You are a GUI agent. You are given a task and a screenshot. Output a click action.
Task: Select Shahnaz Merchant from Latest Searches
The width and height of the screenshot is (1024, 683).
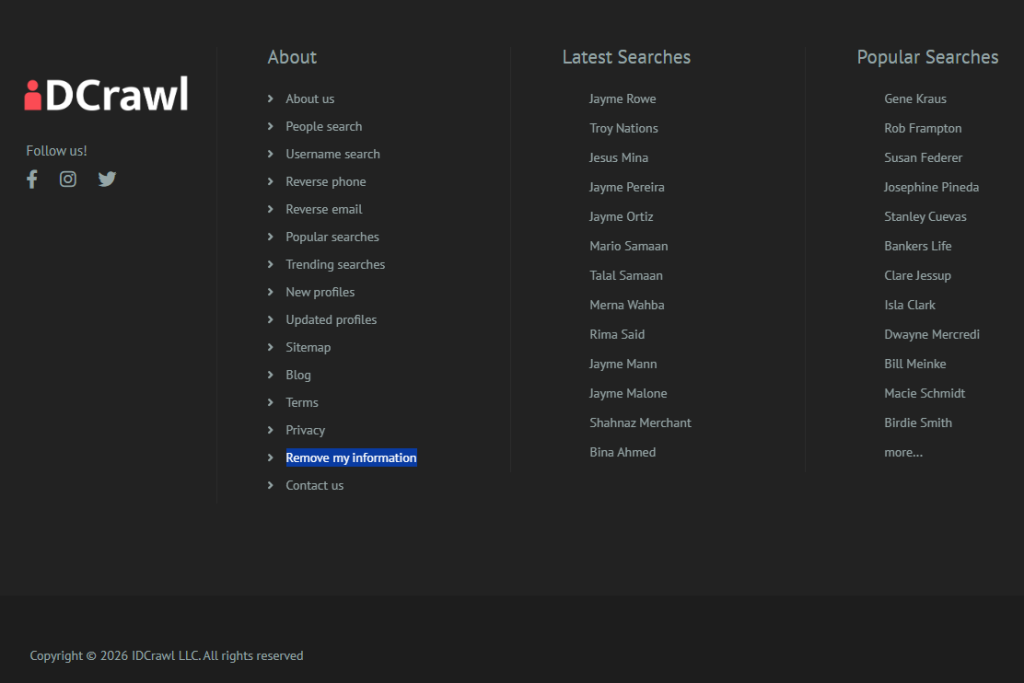(x=640, y=423)
